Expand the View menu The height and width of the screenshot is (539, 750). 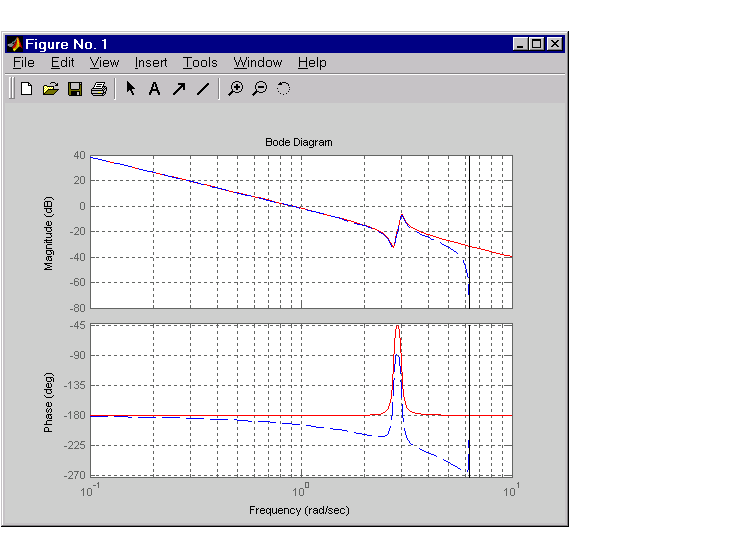point(104,62)
